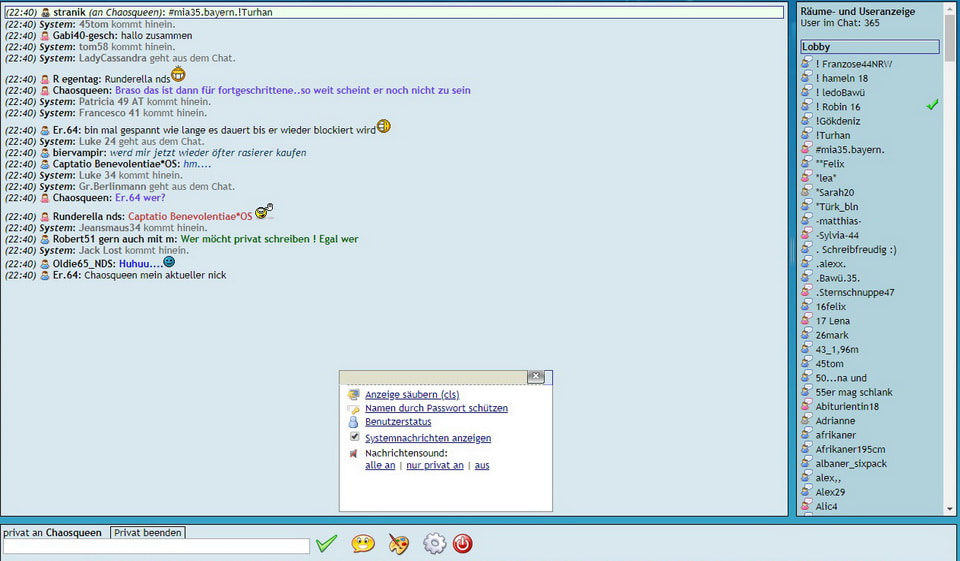Click the user list scrollbar down arrow
The width and height of the screenshot is (960, 561).
[x=950, y=509]
